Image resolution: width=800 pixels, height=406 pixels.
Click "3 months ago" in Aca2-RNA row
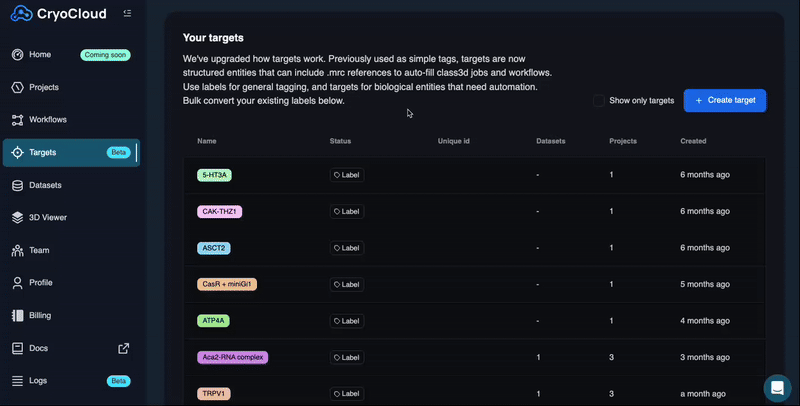click(705, 357)
